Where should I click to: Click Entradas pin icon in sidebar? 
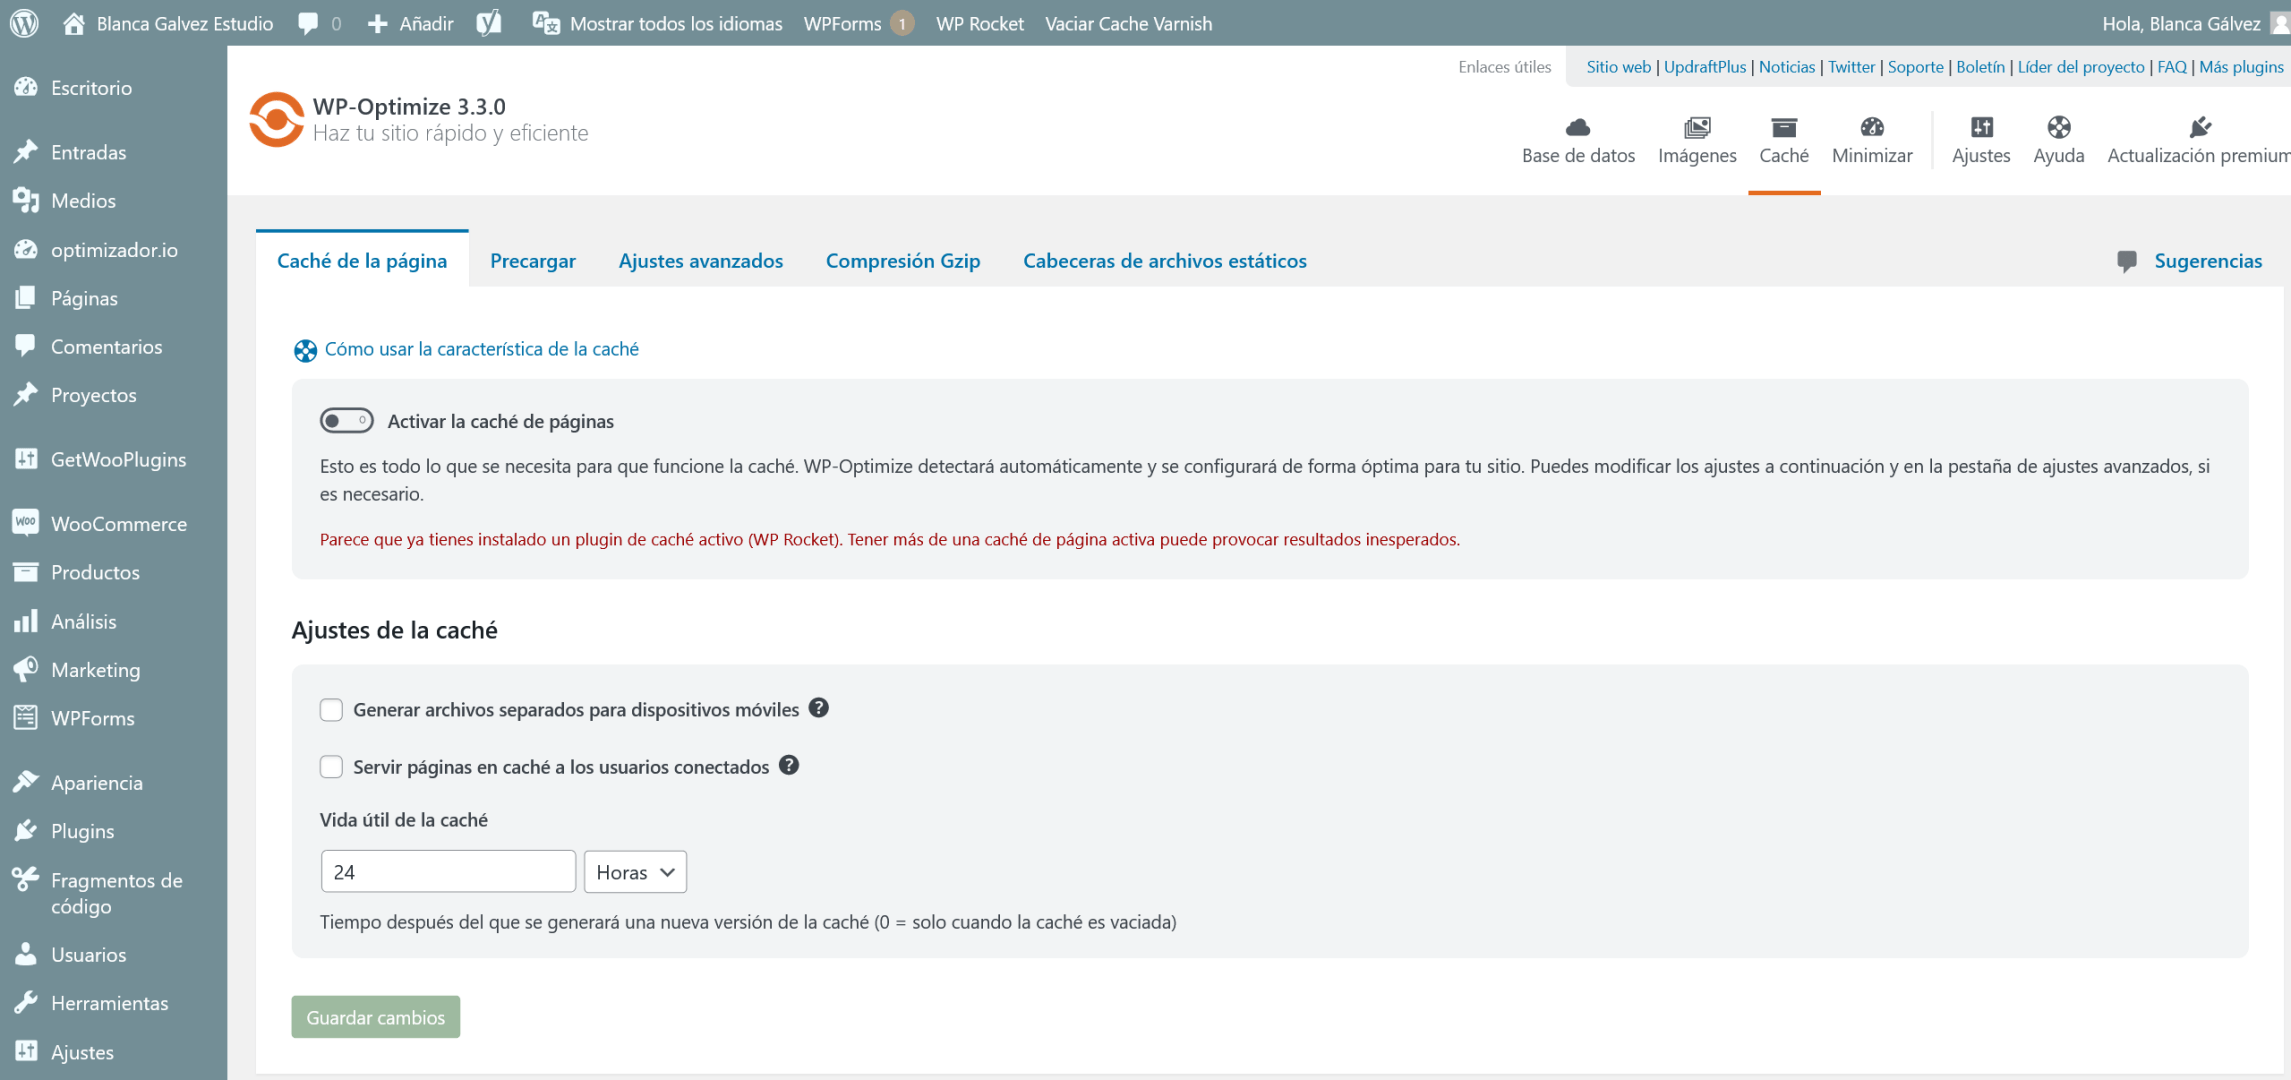pyautogui.click(x=26, y=151)
